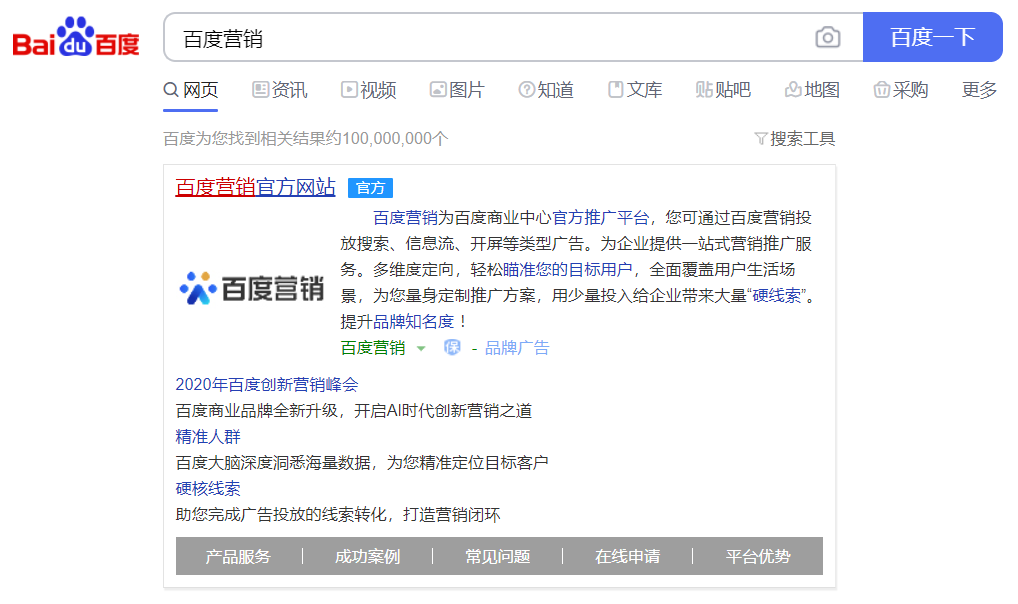Open the 硬核线索 link
The height and width of the screenshot is (604, 1018).
tap(208, 488)
